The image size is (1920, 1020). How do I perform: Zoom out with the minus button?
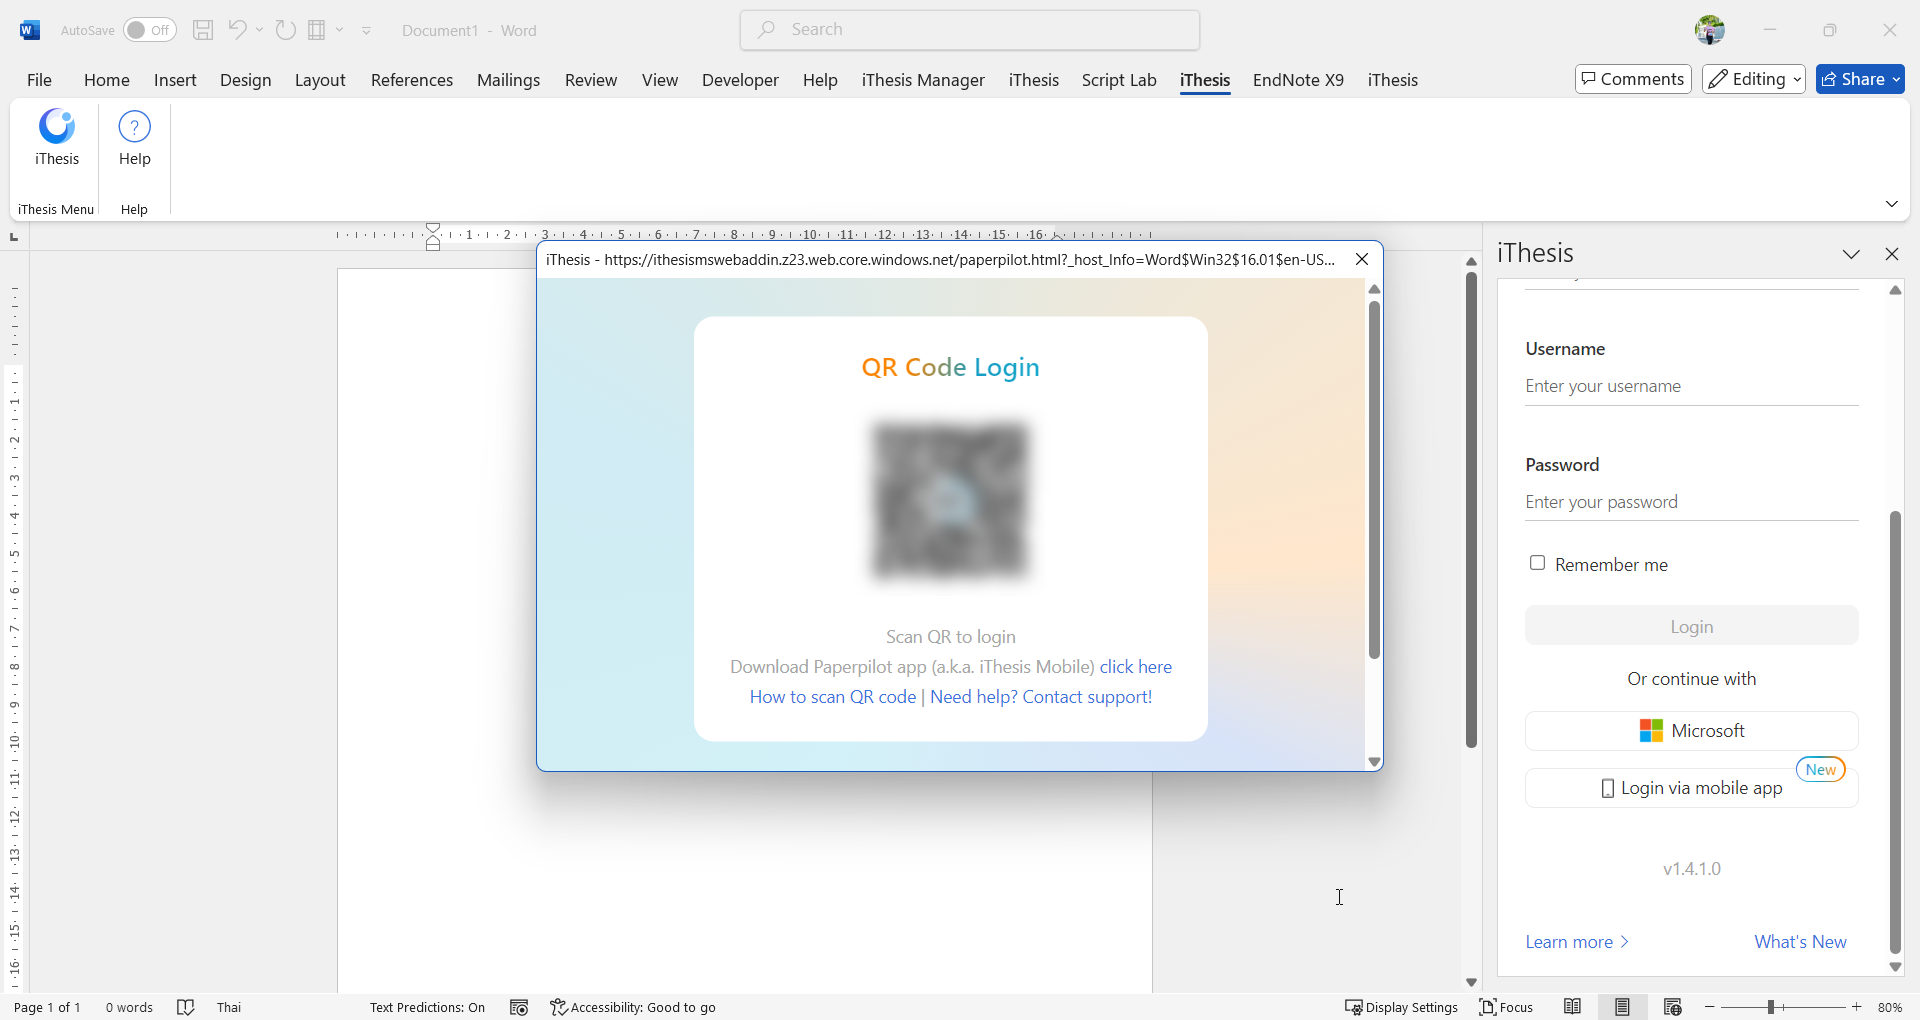point(1710,1007)
